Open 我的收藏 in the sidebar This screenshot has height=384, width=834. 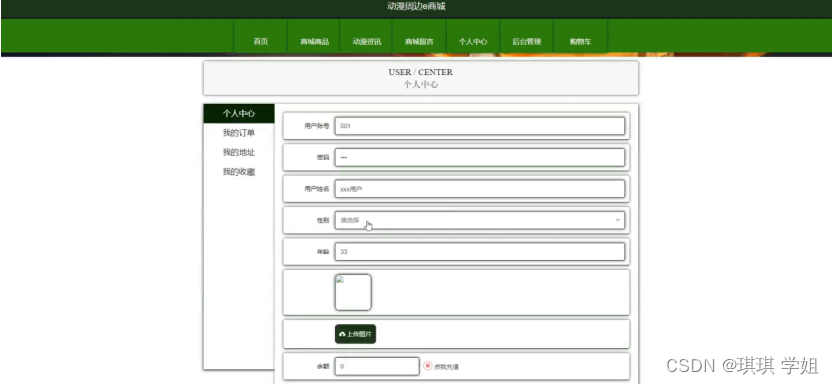click(x=239, y=172)
